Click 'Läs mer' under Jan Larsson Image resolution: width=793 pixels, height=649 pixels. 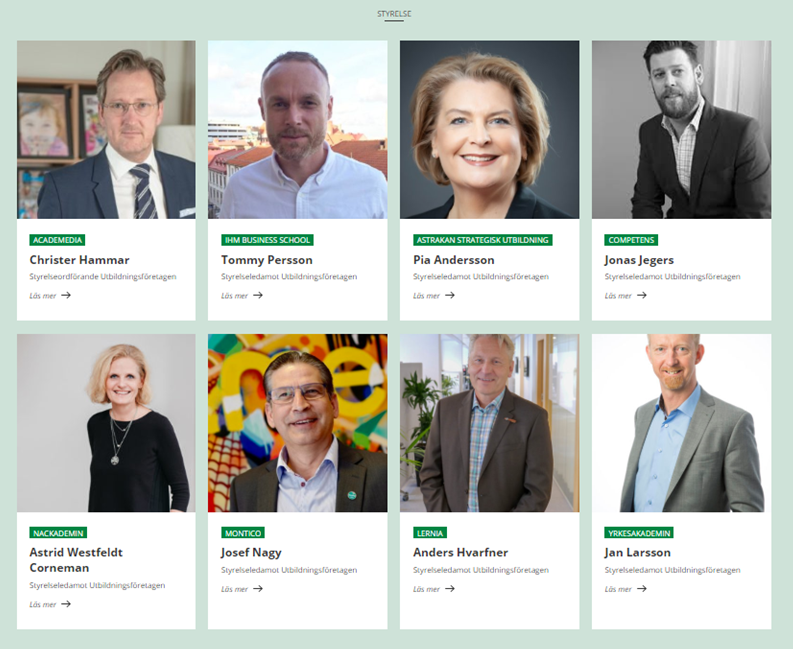pos(618,589)
